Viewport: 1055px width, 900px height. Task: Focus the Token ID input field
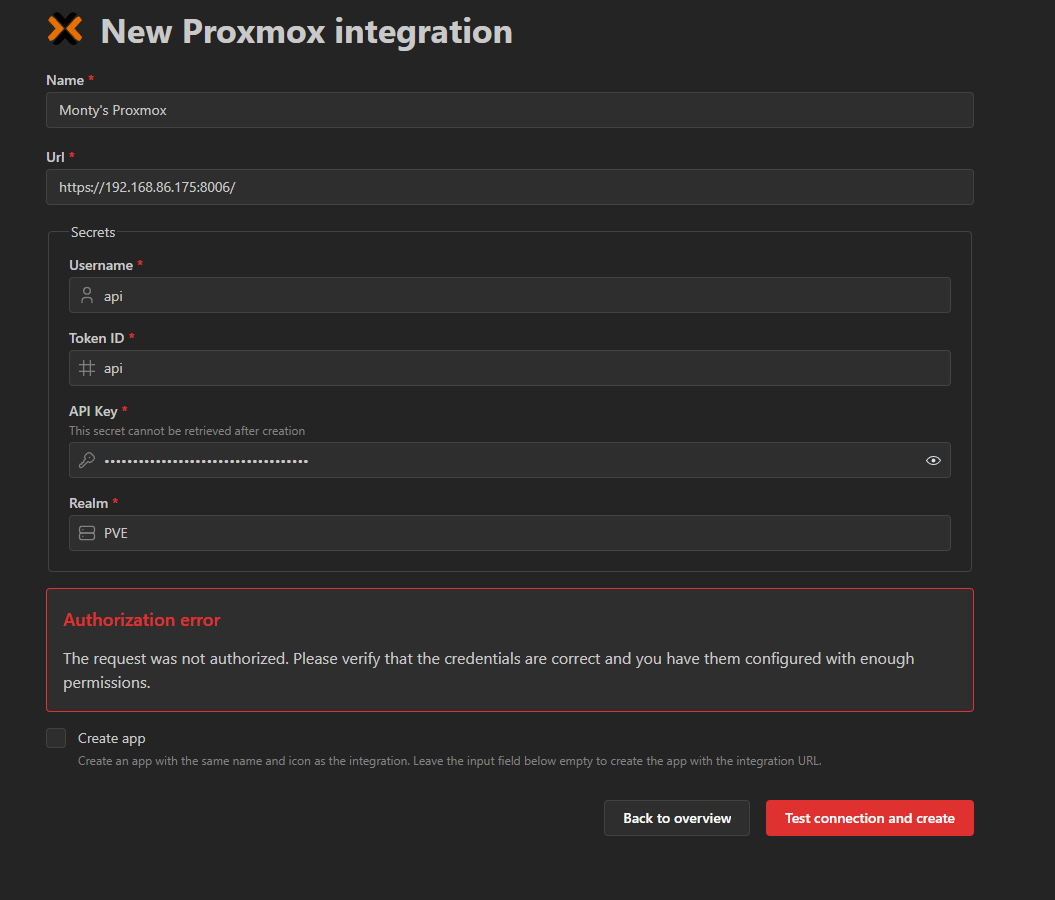click(x=509, y=368)
